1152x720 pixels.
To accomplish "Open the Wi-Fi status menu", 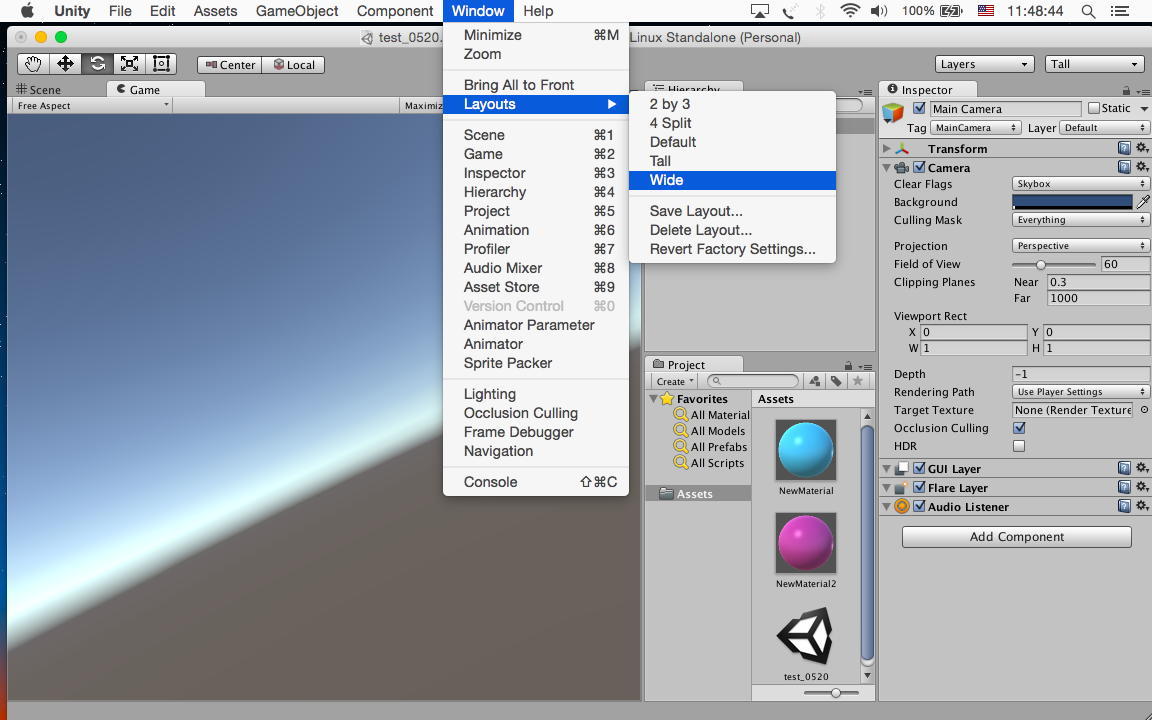I will coord(850,11).
